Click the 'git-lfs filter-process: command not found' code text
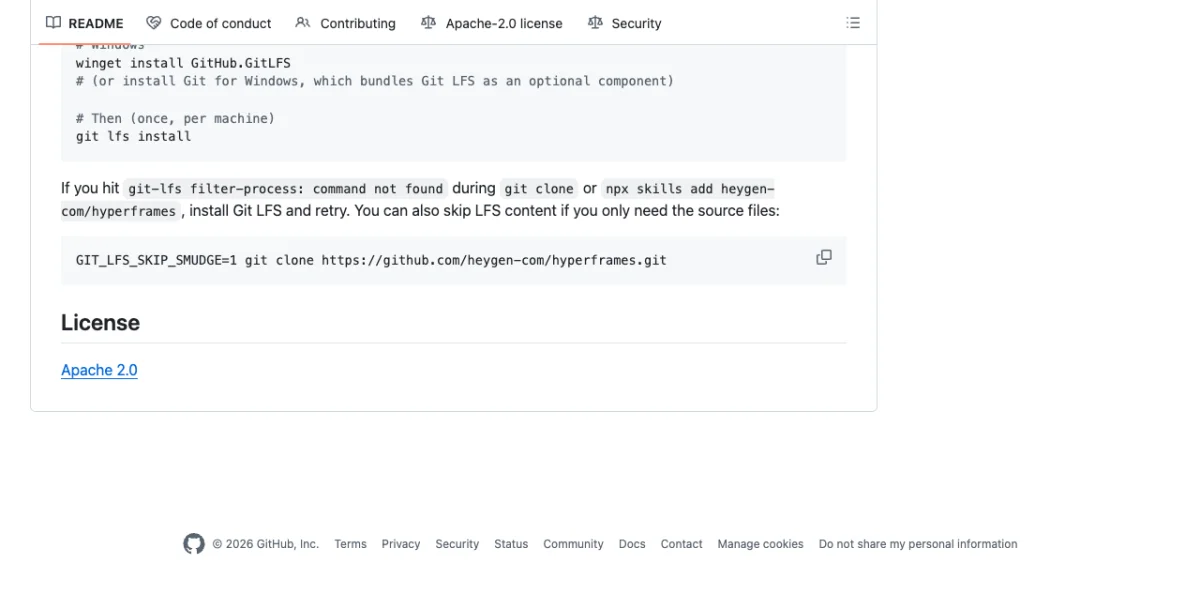This screenshot has width=1200, height=594. [285, 188]
